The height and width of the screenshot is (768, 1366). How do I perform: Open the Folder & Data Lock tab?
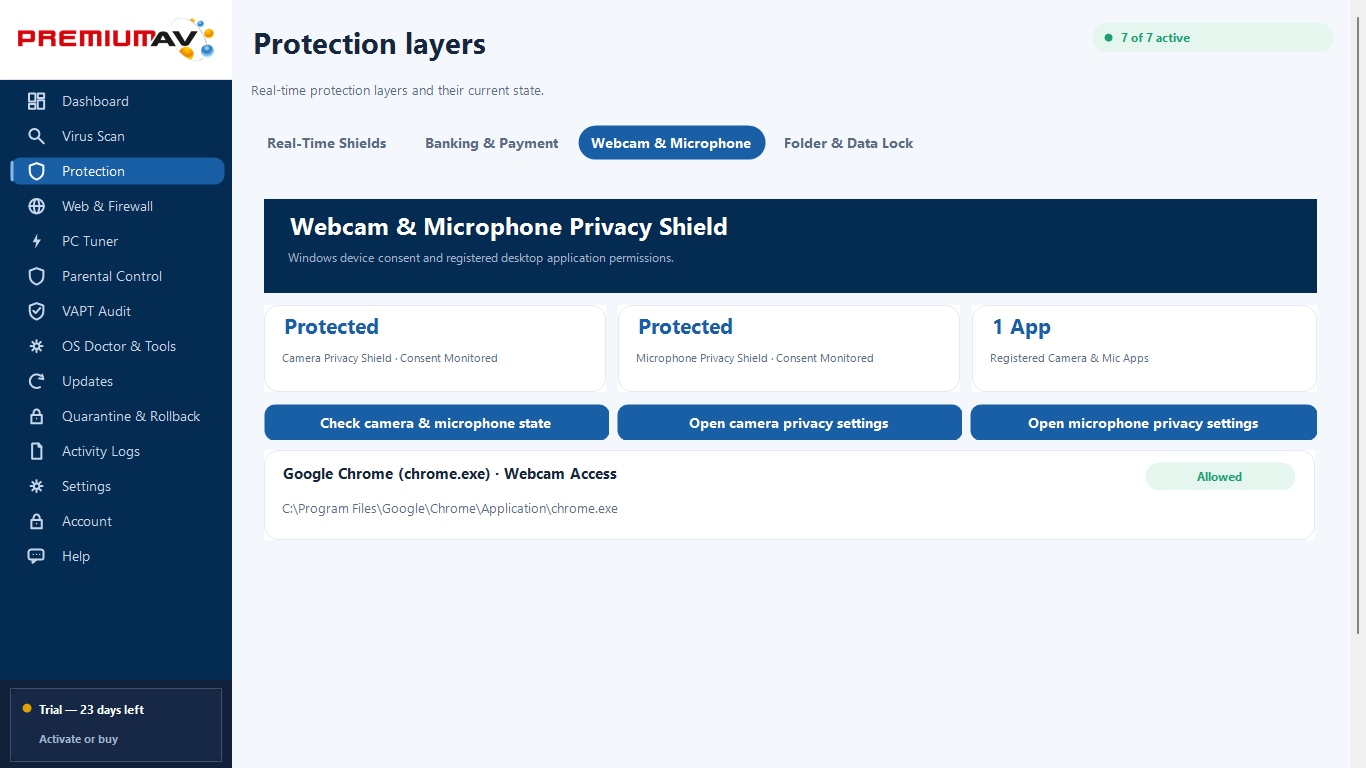(x=848, y=143)
